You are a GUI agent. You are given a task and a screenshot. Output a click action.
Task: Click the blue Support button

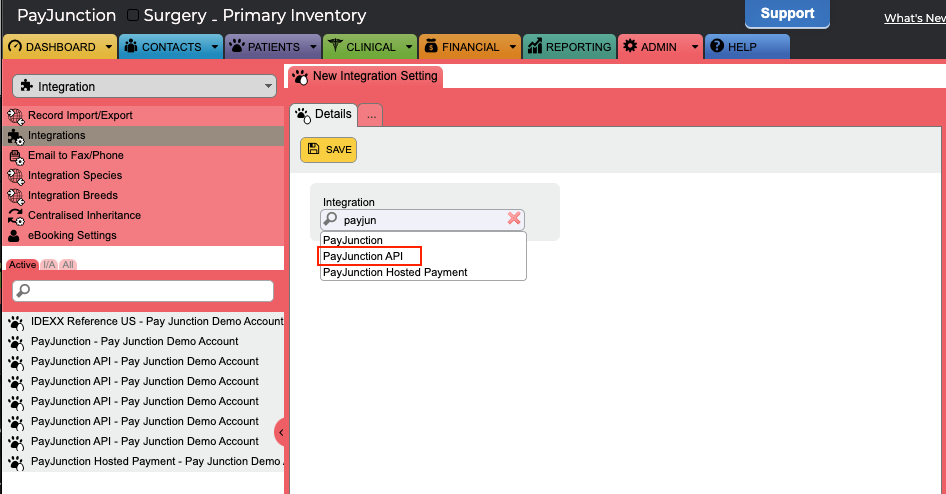coord(787,13)
